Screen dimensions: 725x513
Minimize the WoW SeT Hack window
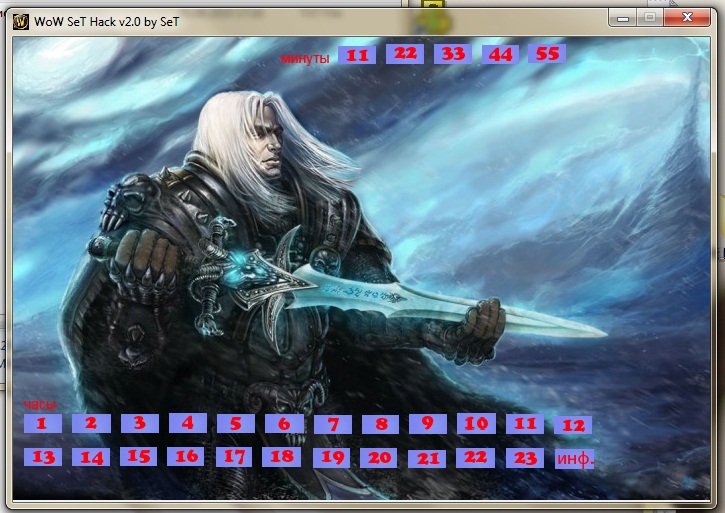(623, 18)
